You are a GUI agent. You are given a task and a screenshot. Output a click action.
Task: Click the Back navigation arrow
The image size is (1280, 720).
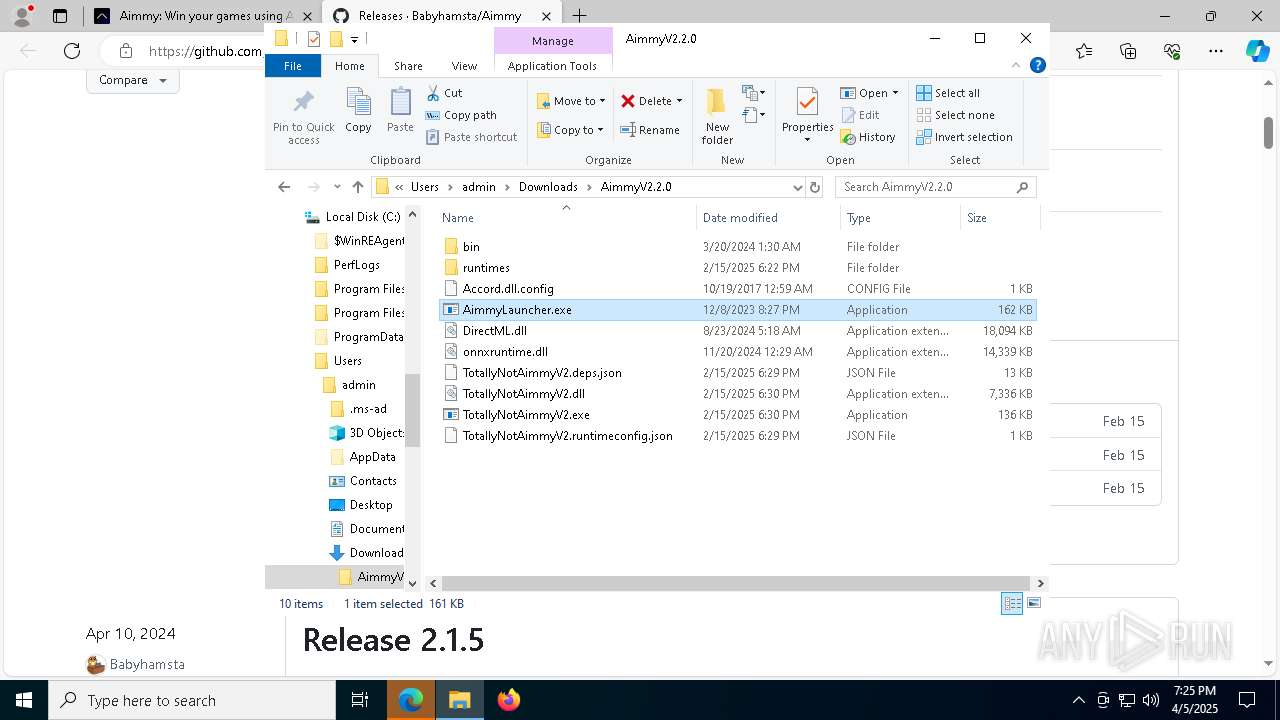(284, 187)
